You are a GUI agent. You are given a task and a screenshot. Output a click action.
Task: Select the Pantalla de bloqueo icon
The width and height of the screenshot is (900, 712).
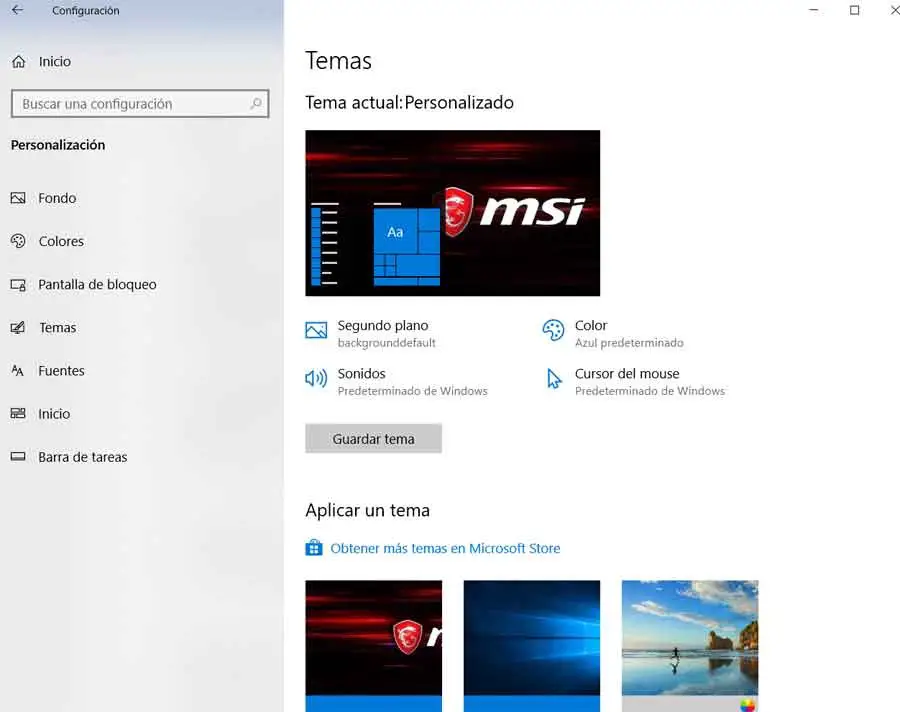18,285
